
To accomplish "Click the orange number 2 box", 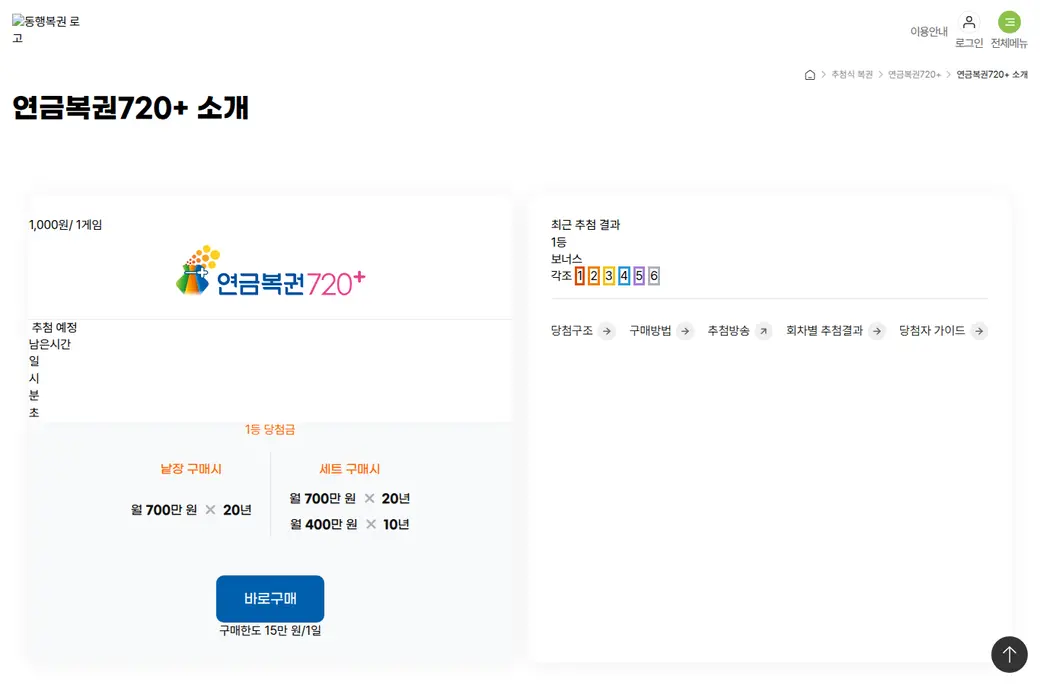I will click(594, 276).
